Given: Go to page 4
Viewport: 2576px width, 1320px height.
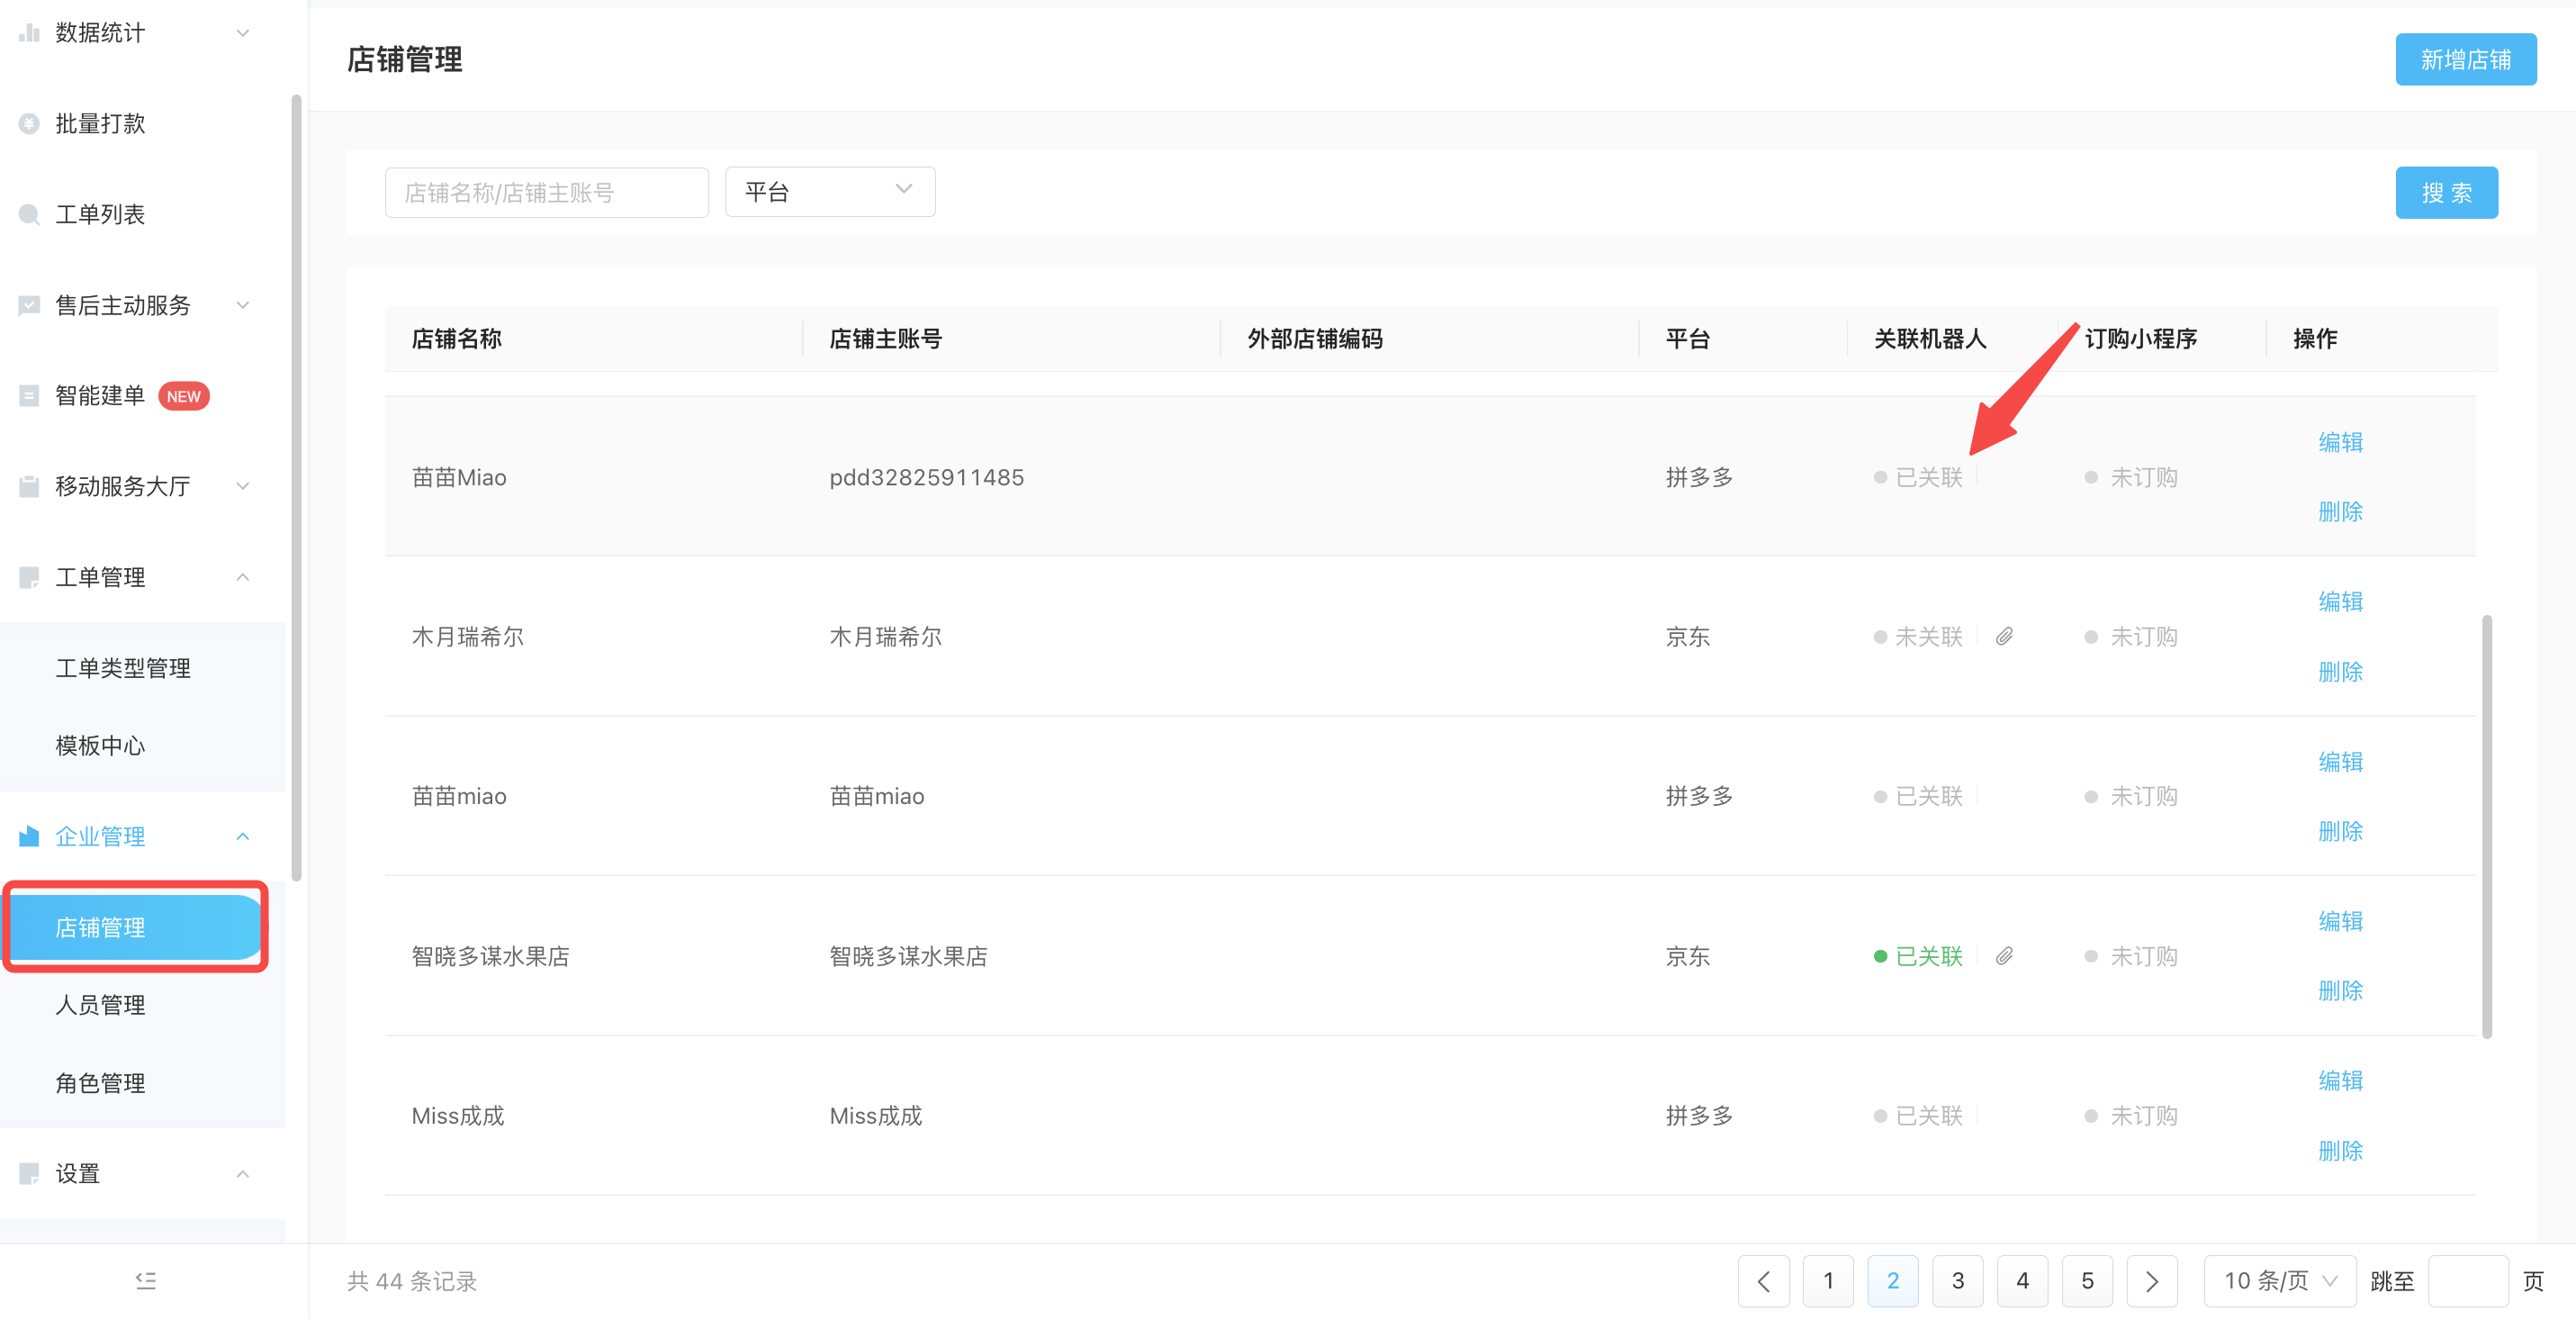Looking at the screenshot, I should click(x=2023, y=1281).
